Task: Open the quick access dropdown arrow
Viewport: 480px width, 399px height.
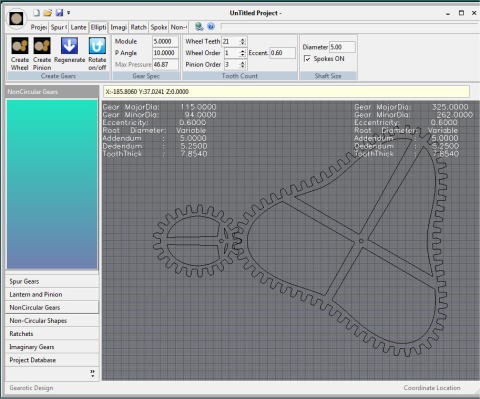Action: tap(68, 13)
